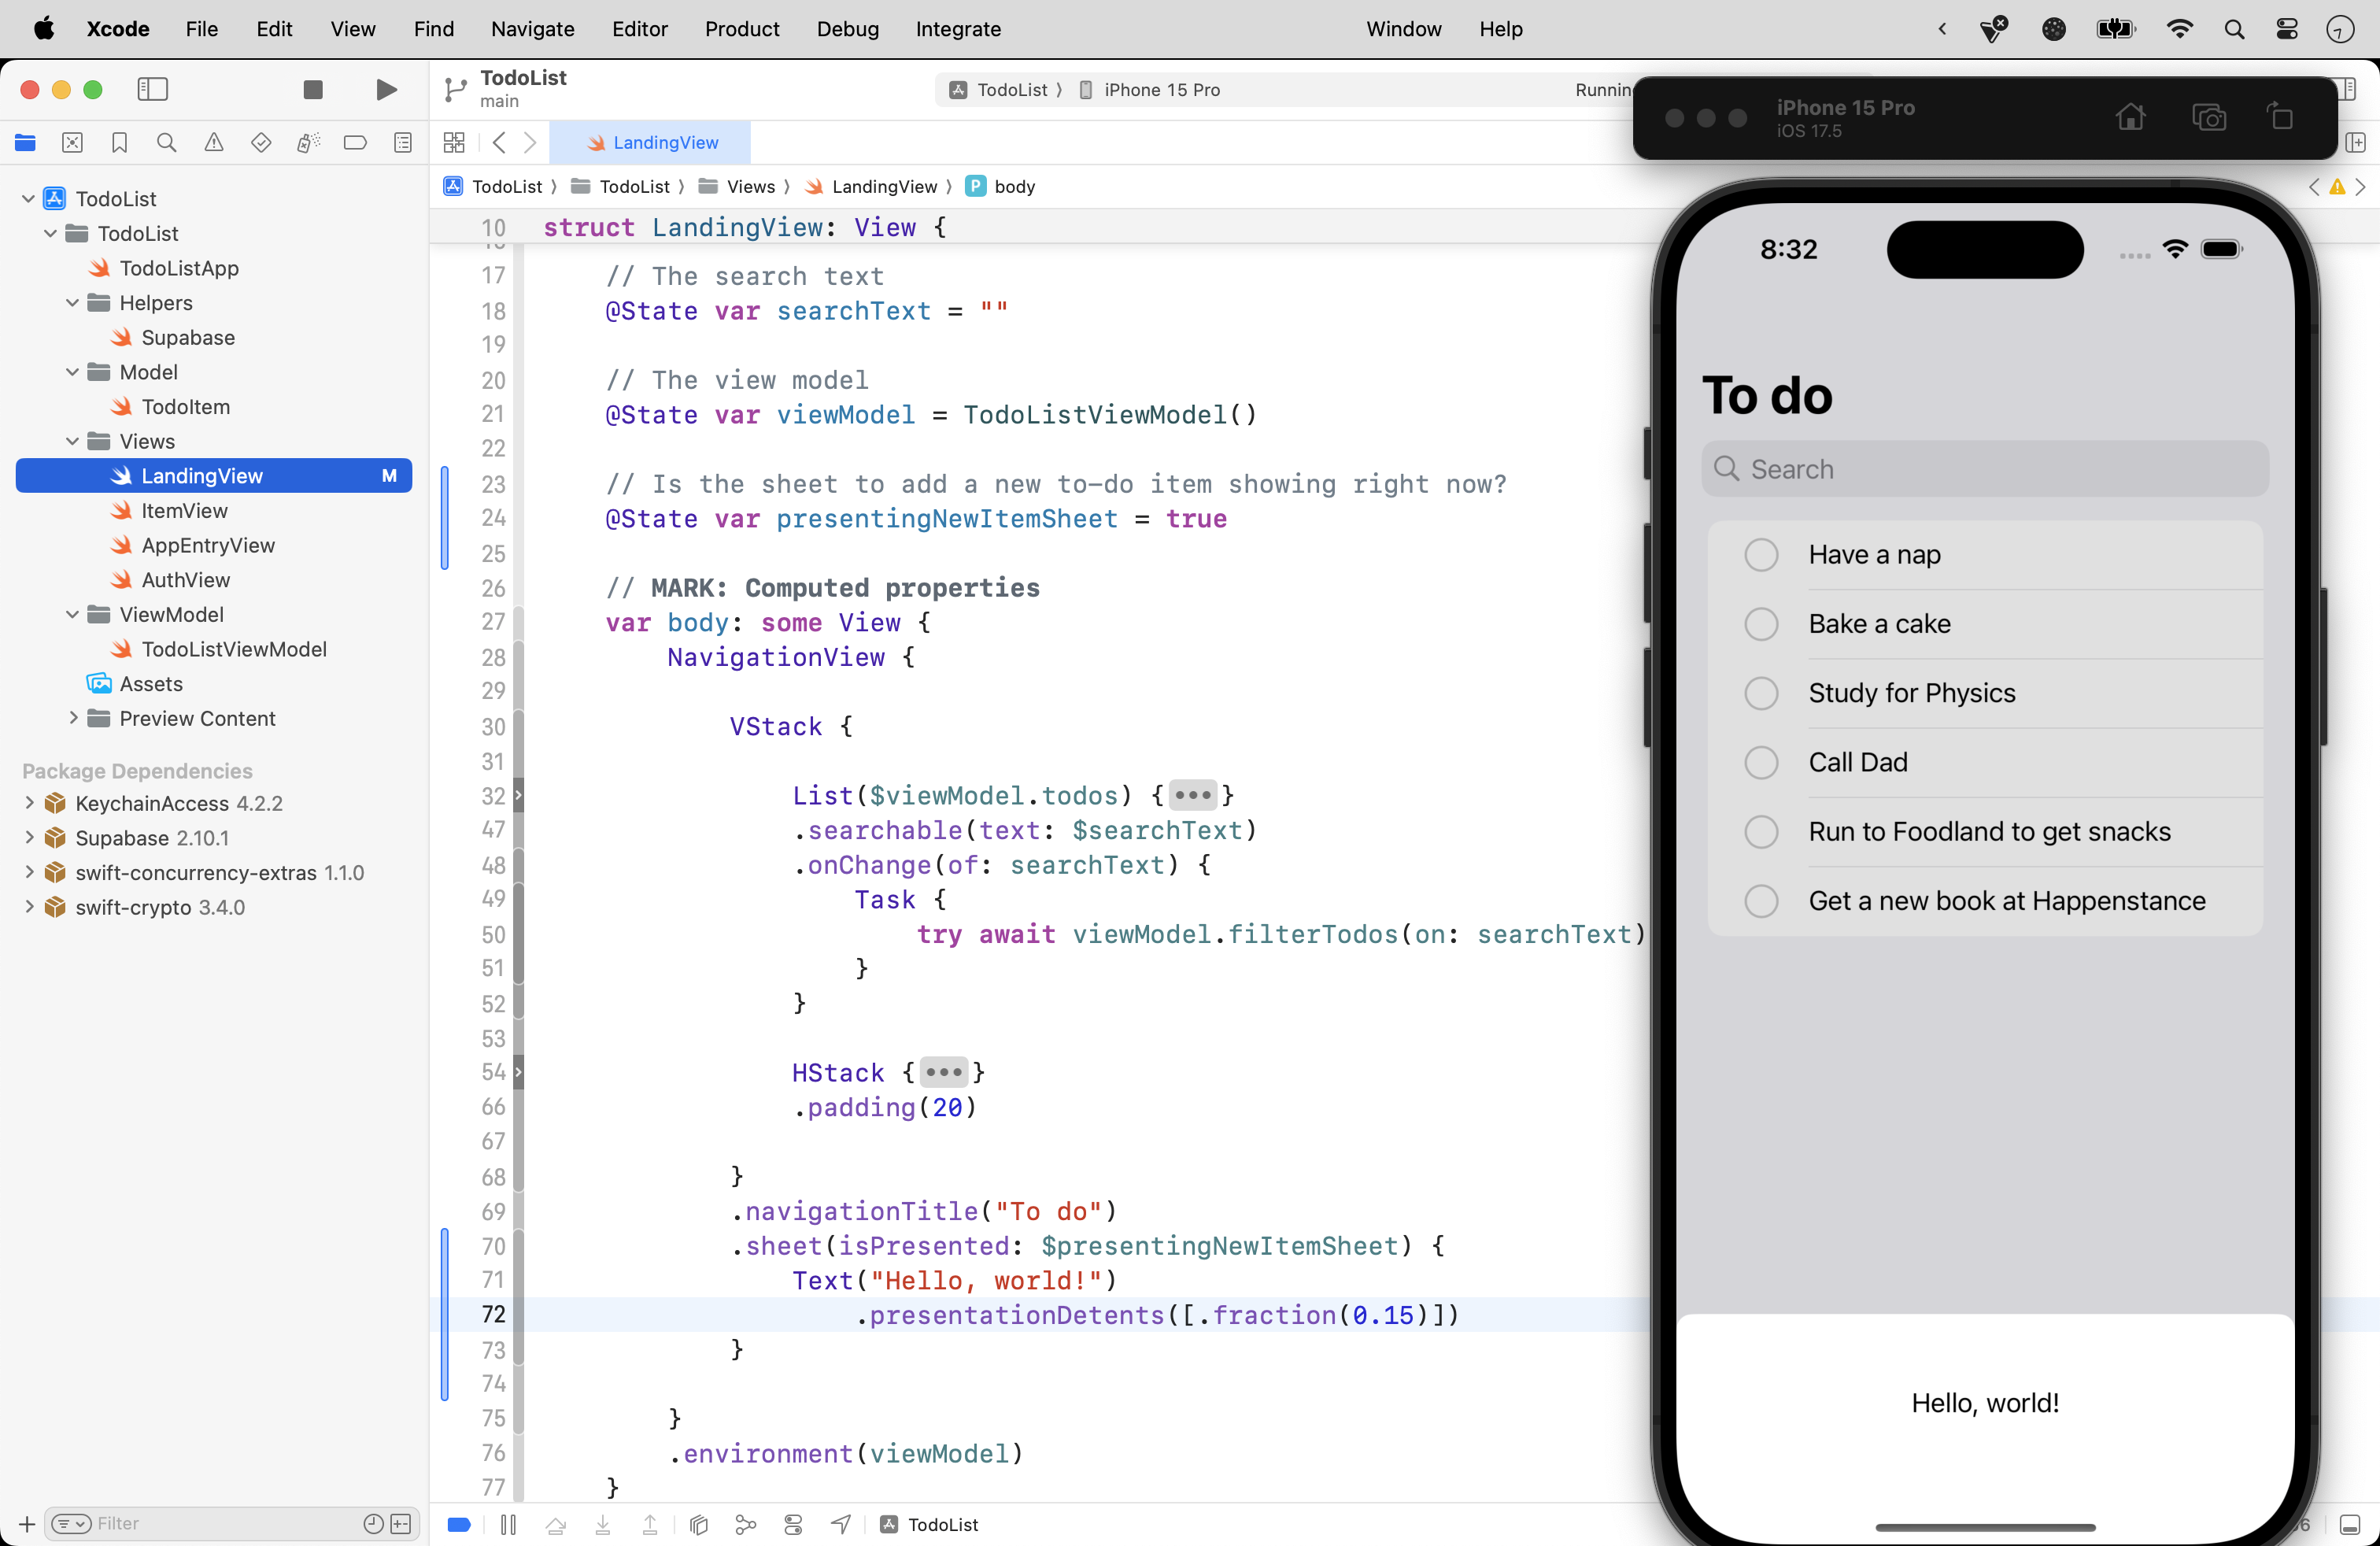The height and width of the screenshot is (1546, 2380).
Task: Open the Issue navigator warning icon
Action: [214, 143]
